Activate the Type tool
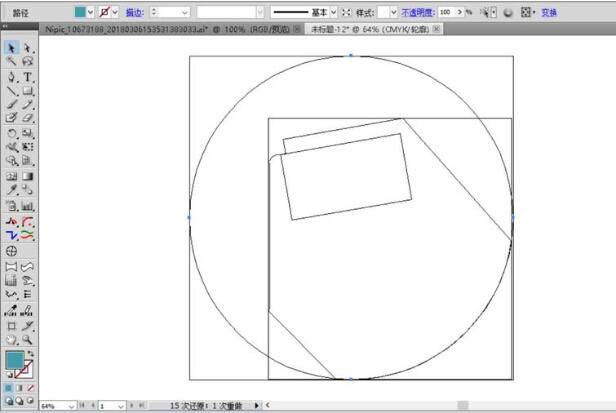The image size is (616, 413). click(x=27, y=77)
